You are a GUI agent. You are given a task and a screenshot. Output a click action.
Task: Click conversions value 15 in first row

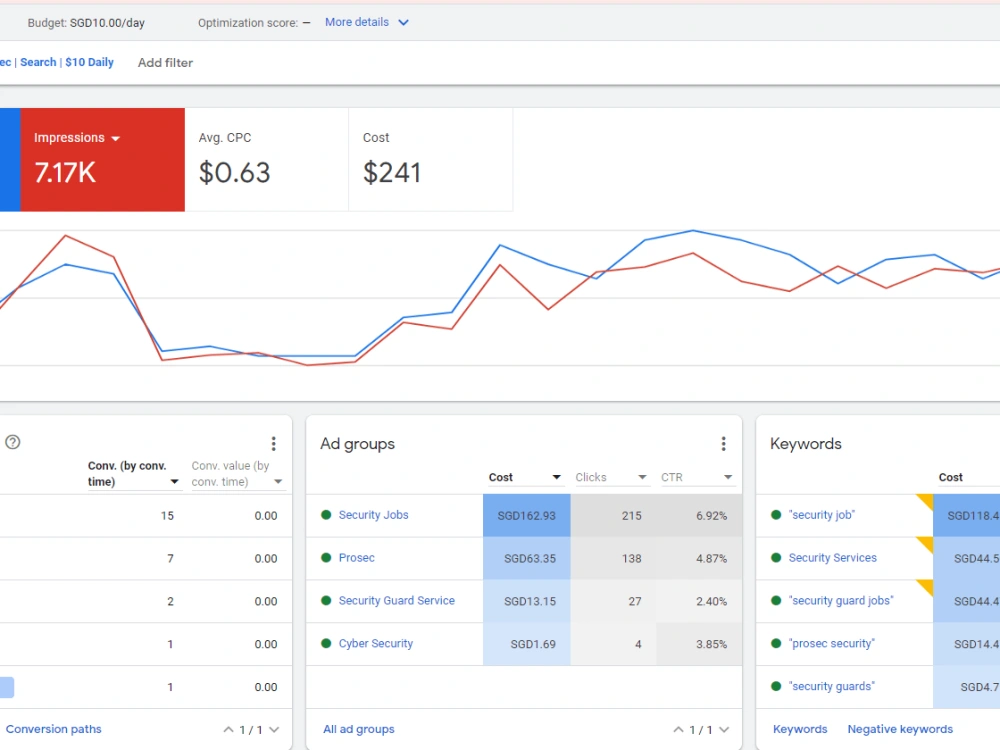pos(167,515)
